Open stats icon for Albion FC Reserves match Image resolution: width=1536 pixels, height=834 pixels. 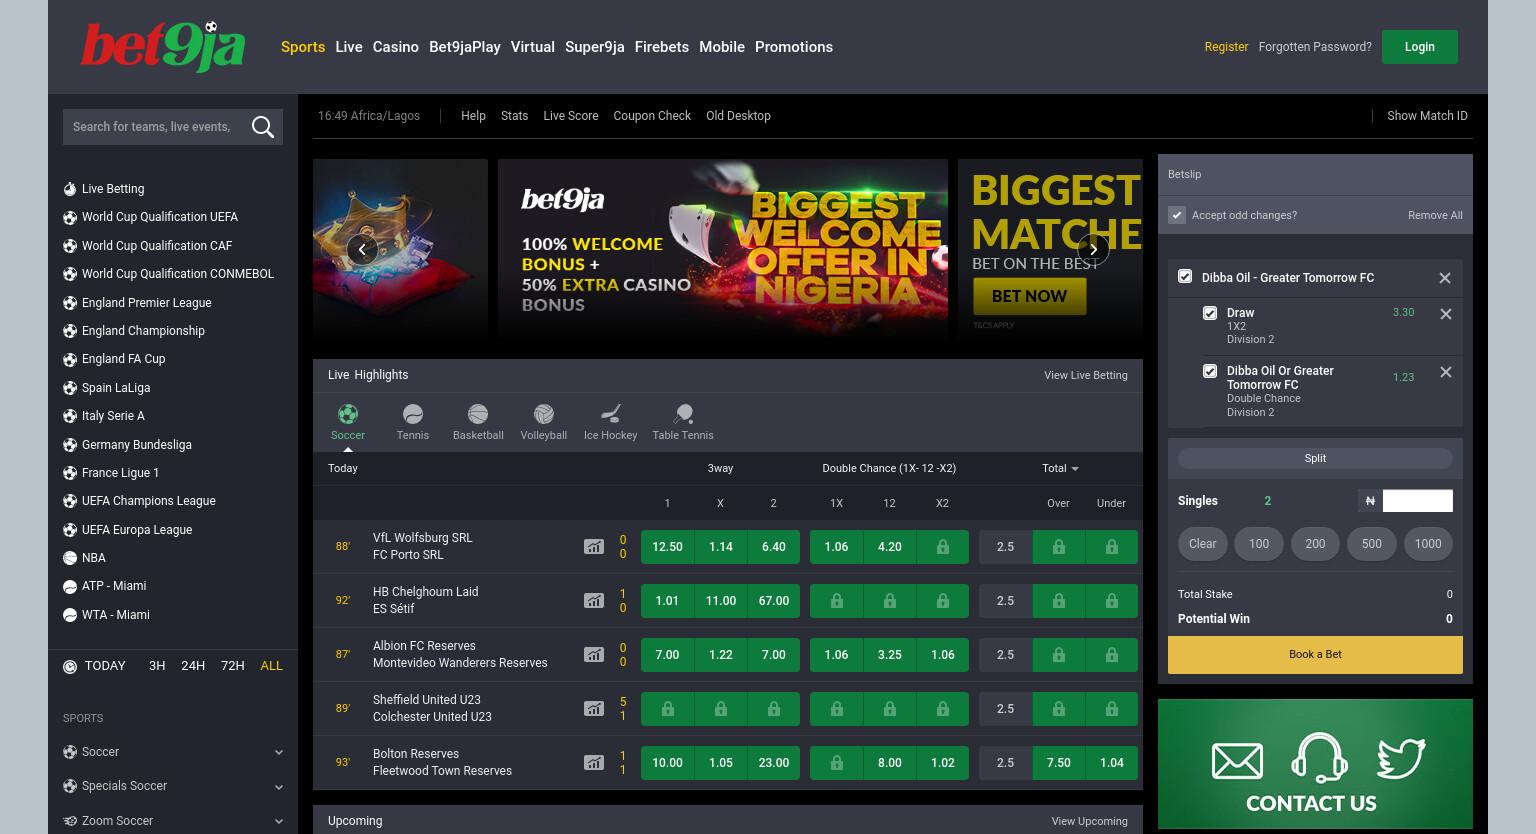click(x=594, y=655)
